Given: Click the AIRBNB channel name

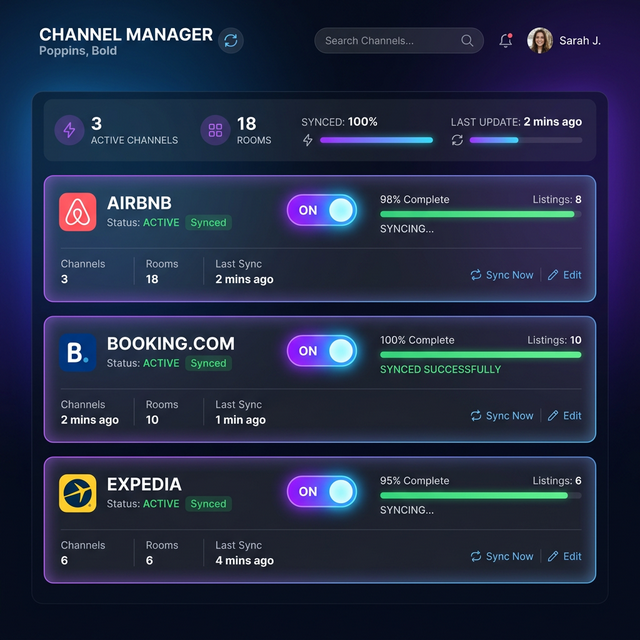Looking at the screenshot, I should click(x=139, y=203).
